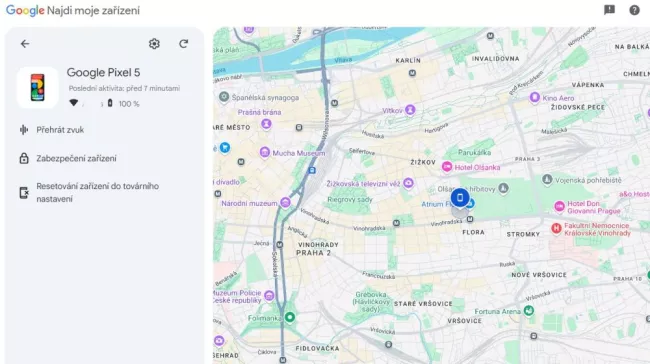Click the battery status icon
Image resolution: width=650 pixels, height=364 pixels.
tap(110, 103)
